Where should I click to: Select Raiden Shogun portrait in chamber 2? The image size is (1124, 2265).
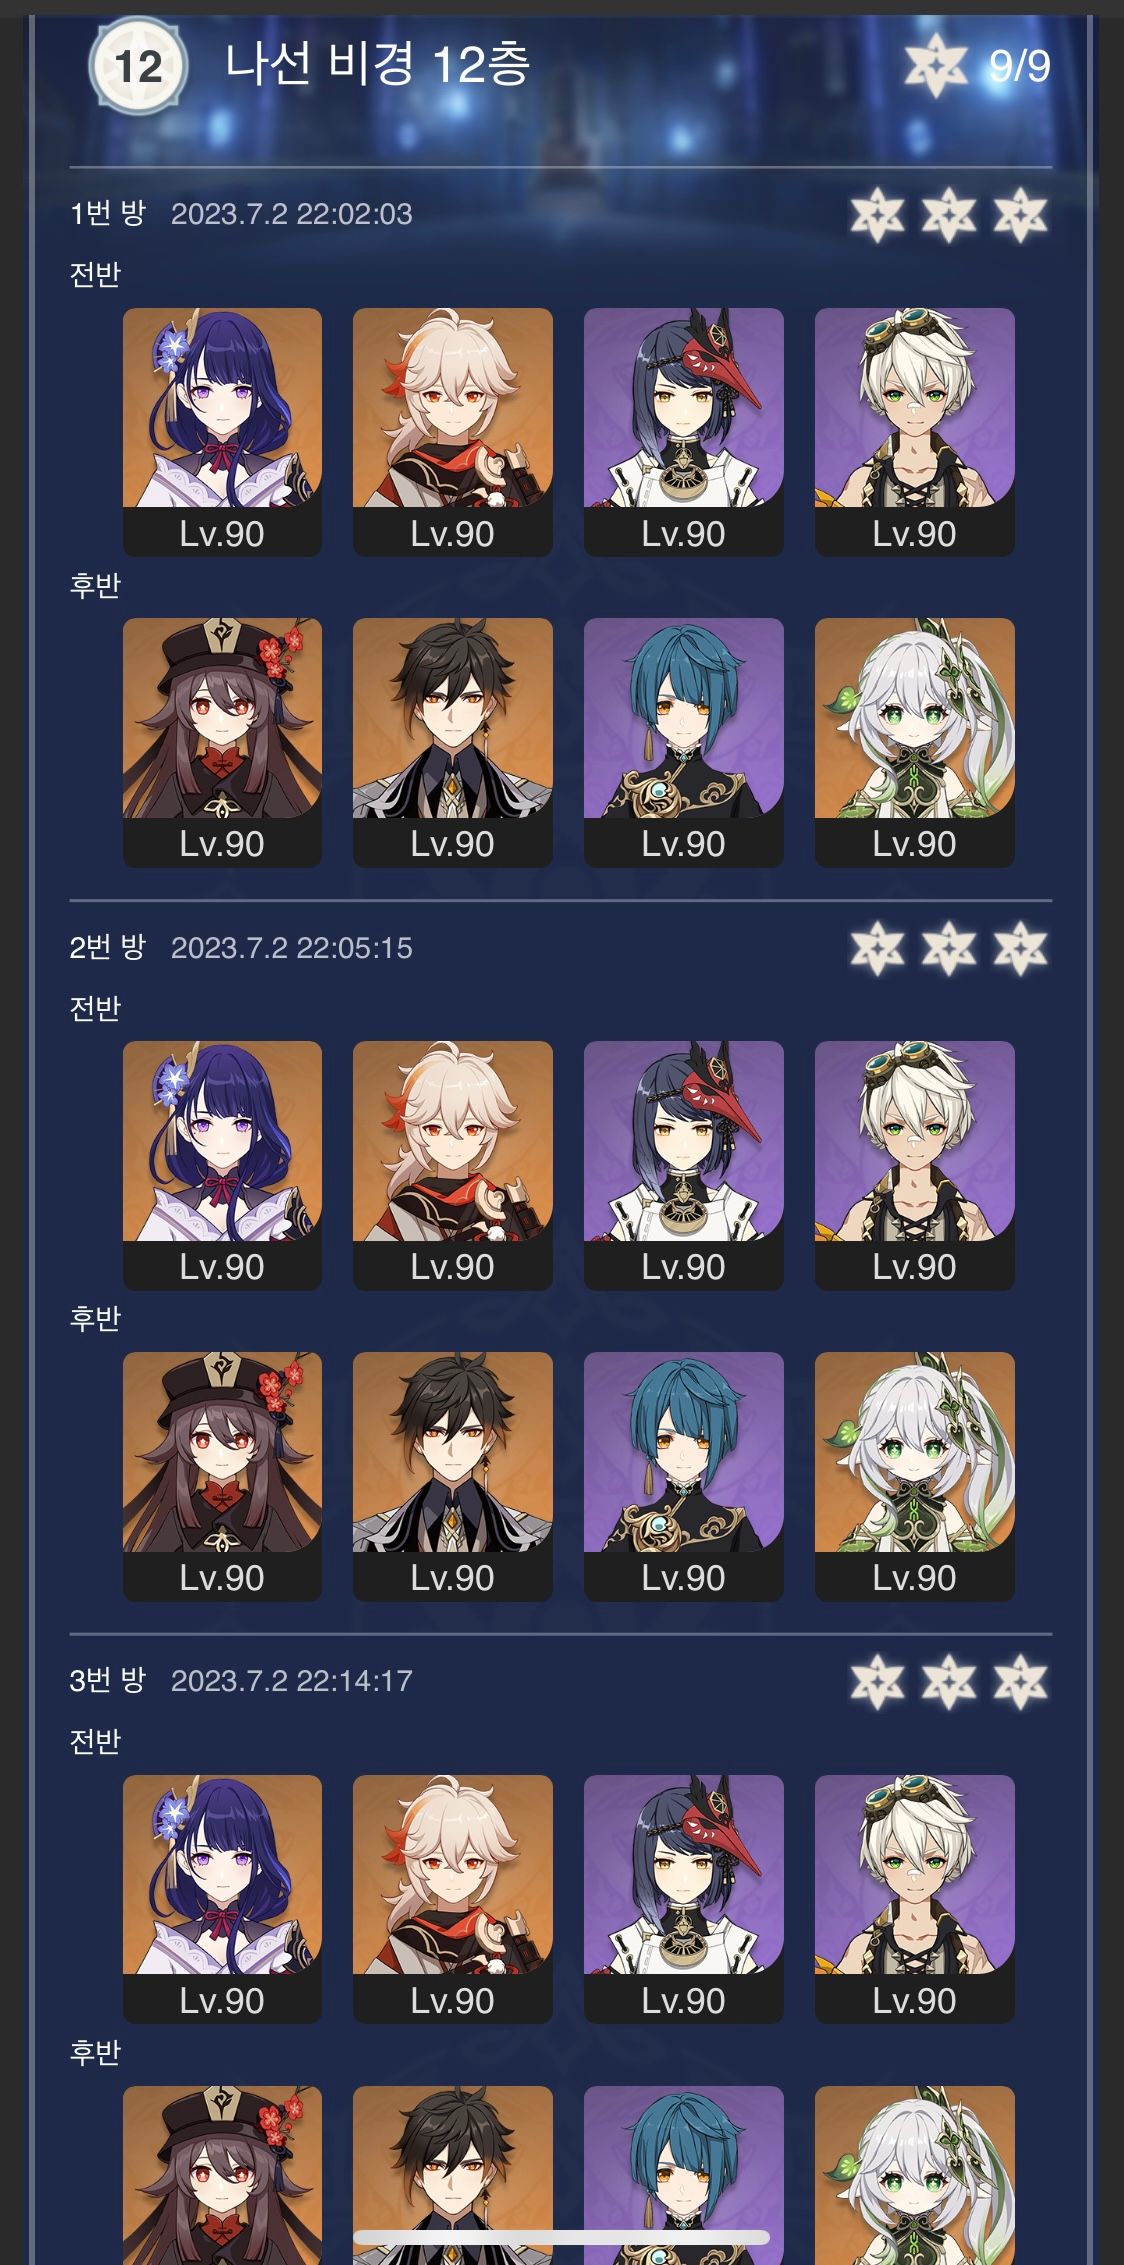[x=222, y=1165]
